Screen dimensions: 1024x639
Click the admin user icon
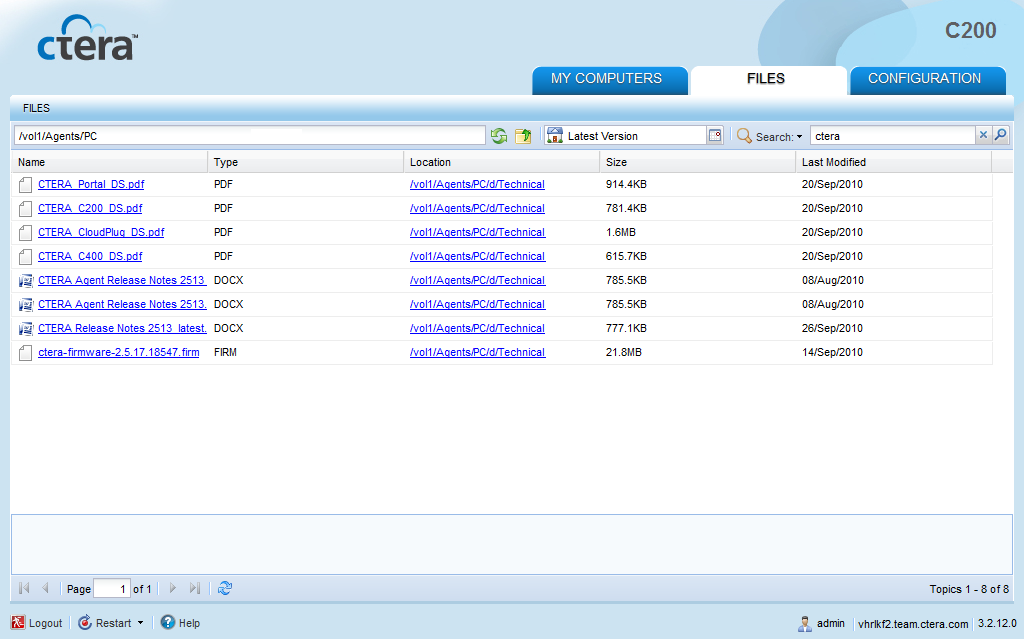point(805,624)
